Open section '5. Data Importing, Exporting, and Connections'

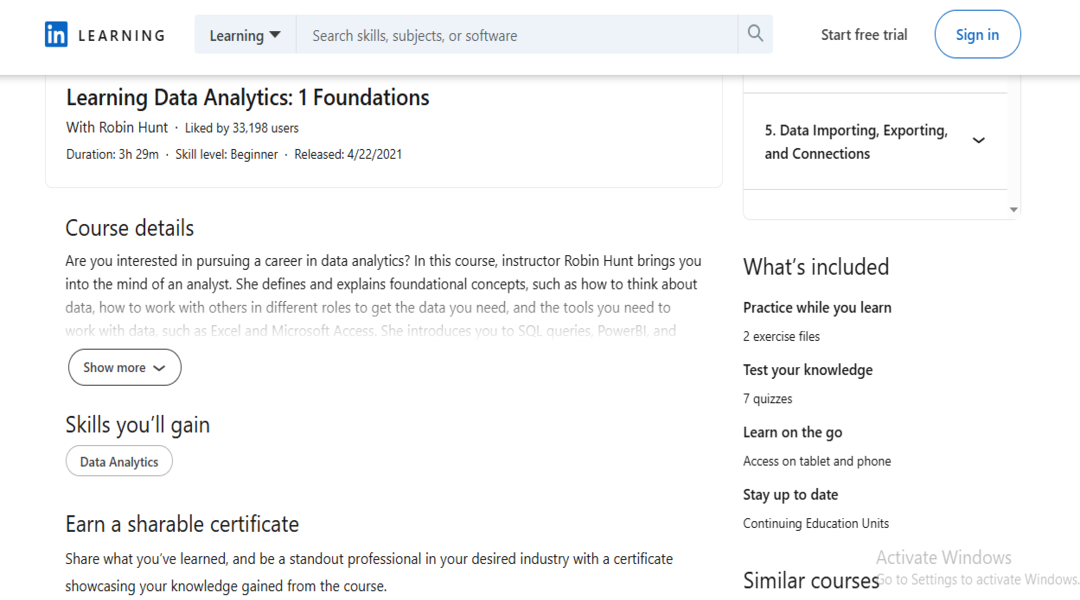coord(875,141)
